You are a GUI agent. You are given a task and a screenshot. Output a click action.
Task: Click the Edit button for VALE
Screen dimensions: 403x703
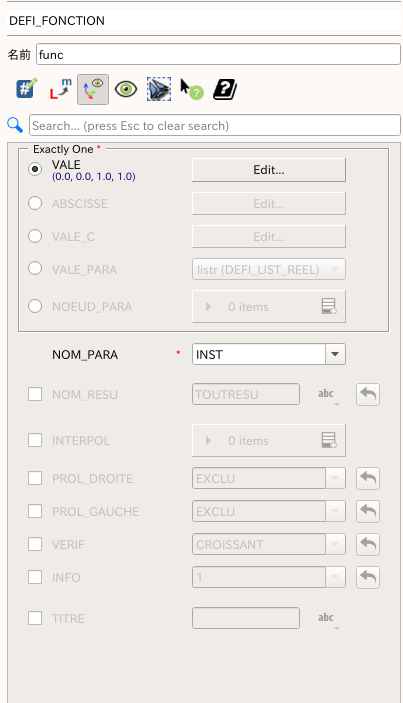(x=269, y=170)
